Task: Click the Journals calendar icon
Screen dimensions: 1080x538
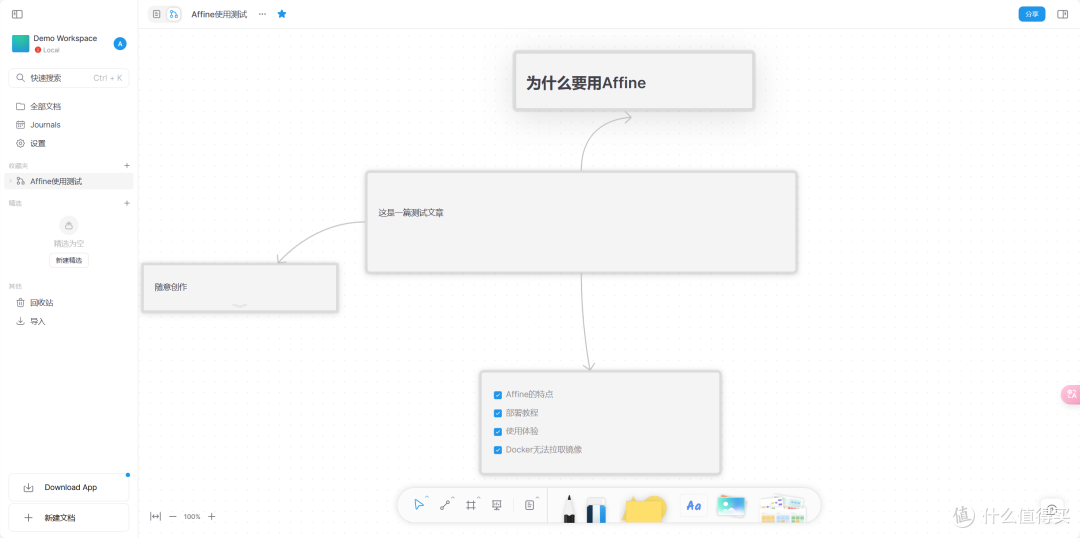Action: 21,125
